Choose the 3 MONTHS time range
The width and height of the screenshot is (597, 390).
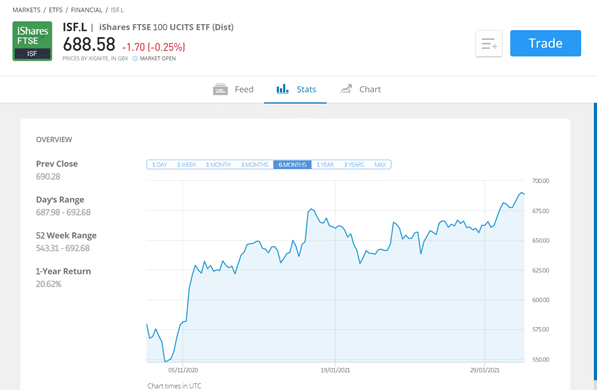254,165
